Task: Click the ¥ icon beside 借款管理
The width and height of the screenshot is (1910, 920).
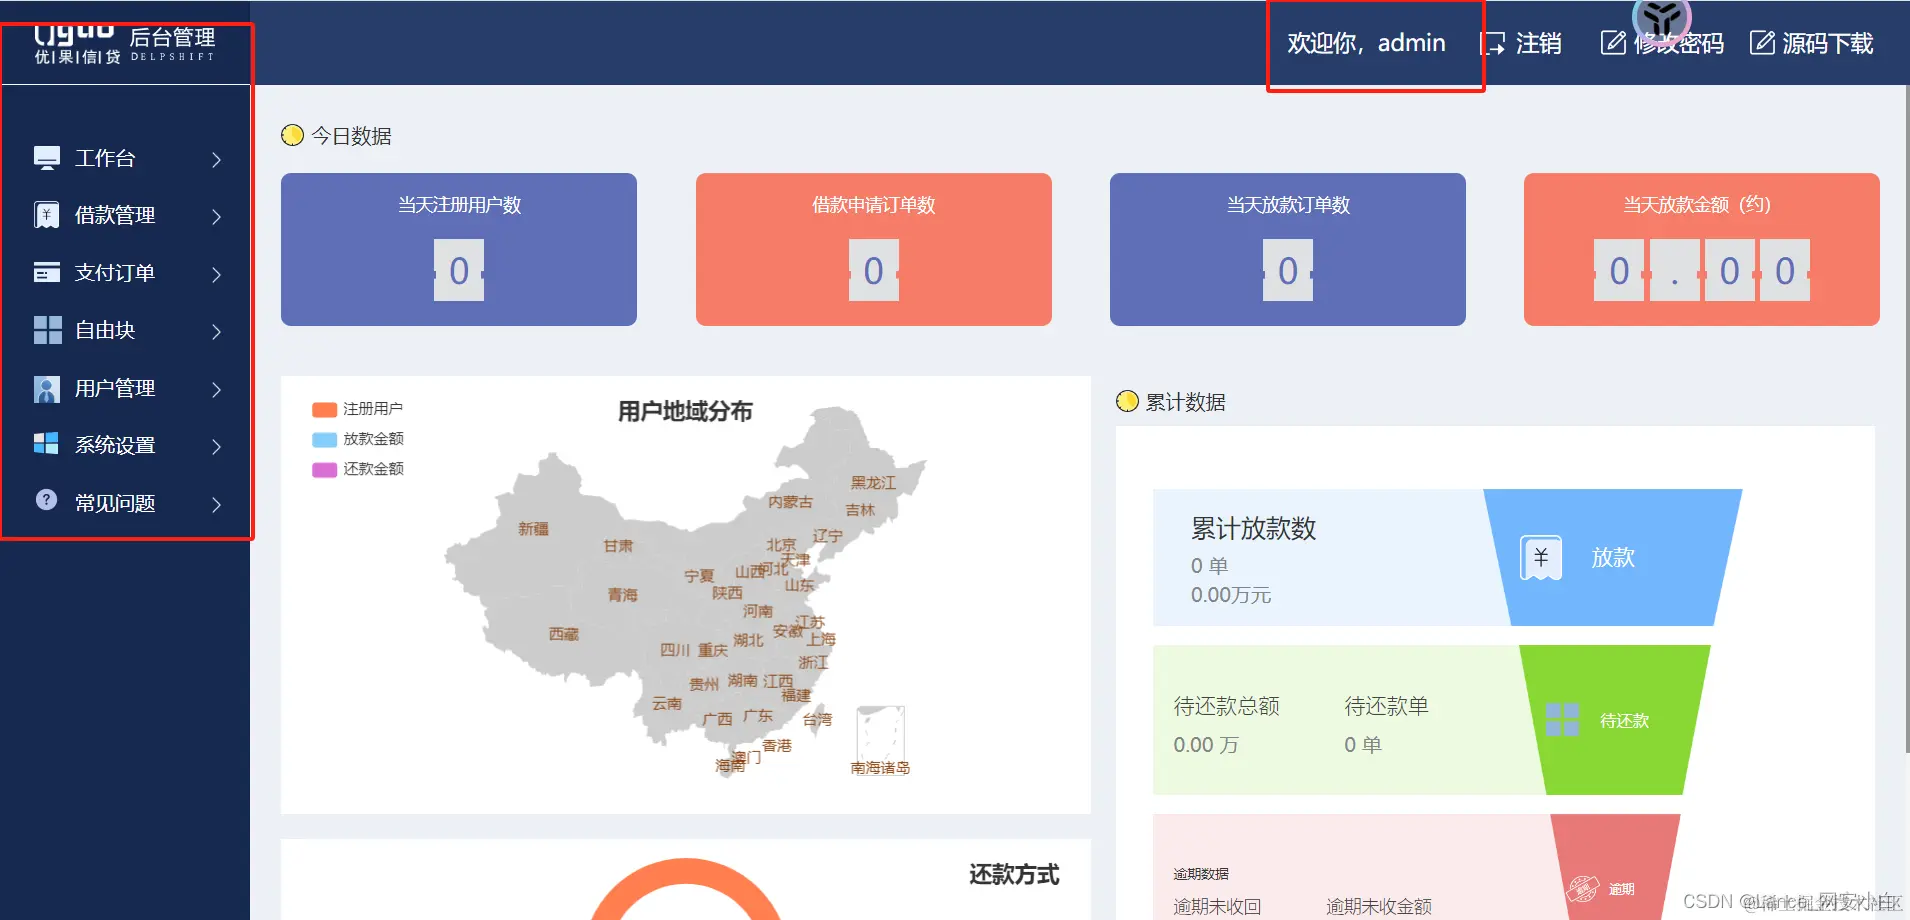Action: point(45,214)
